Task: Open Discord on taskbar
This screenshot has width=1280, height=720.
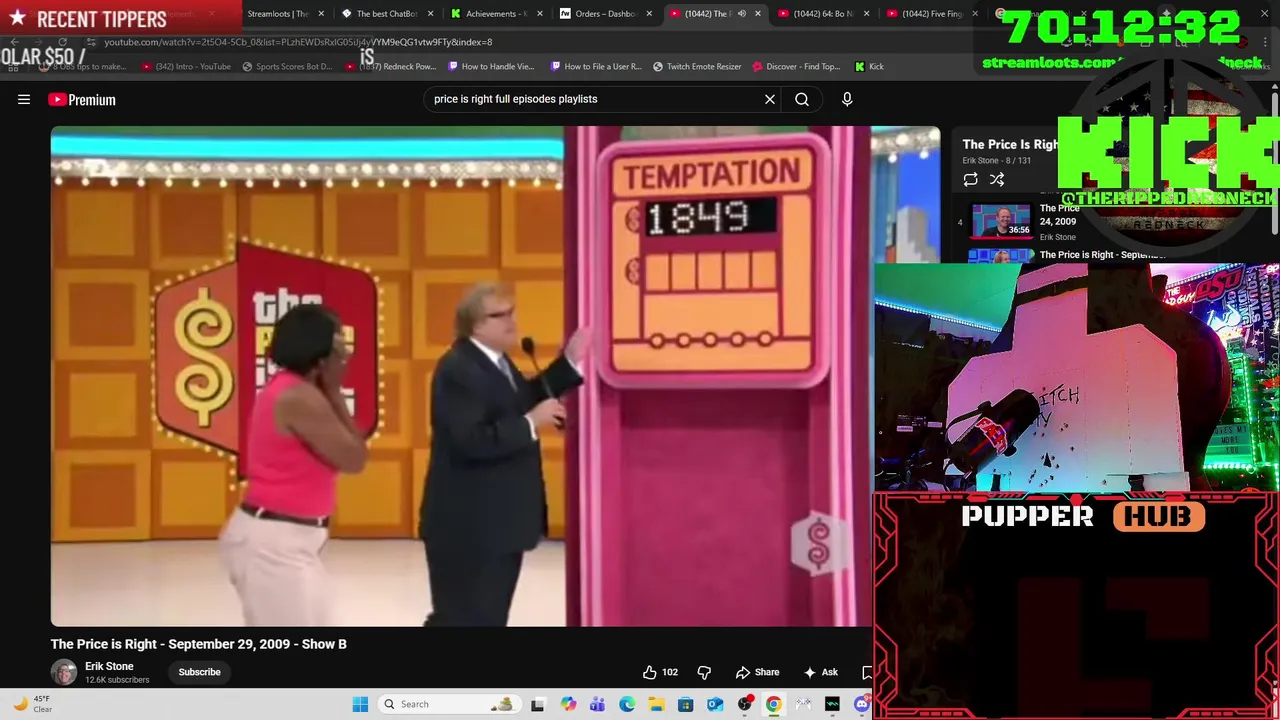Action: [x=862, y=704]
